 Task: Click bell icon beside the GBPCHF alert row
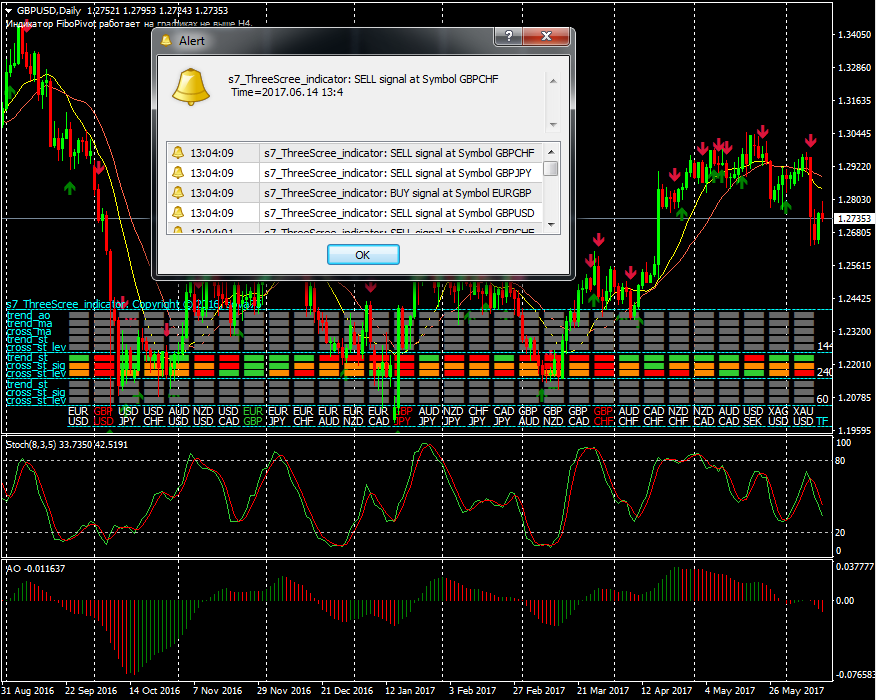click(178, 152)
